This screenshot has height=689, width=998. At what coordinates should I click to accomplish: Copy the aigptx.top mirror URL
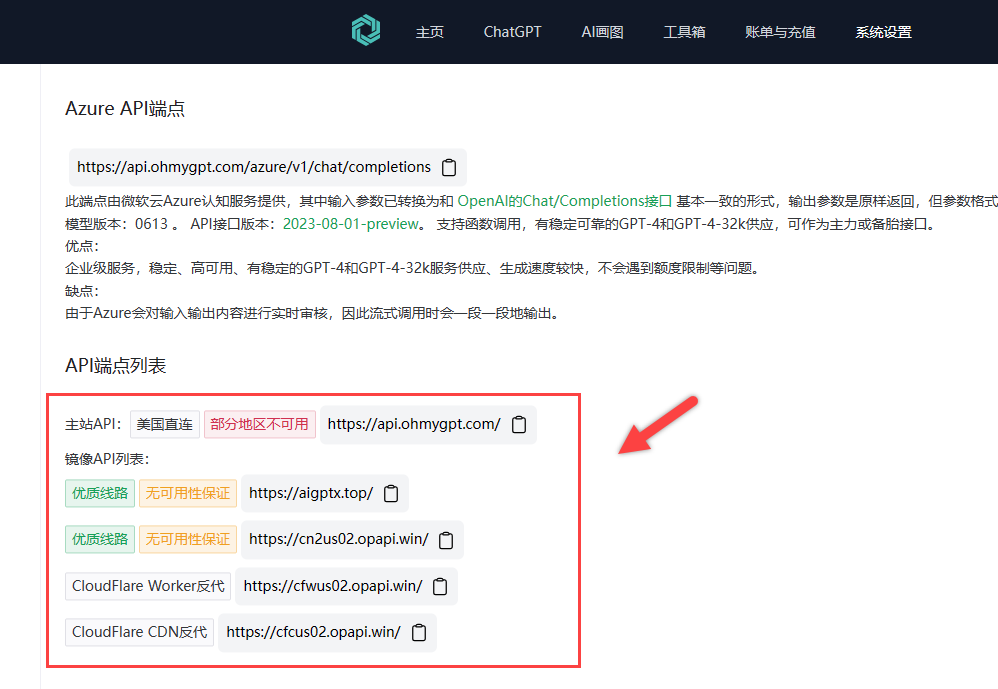click(x=391, y=493)
